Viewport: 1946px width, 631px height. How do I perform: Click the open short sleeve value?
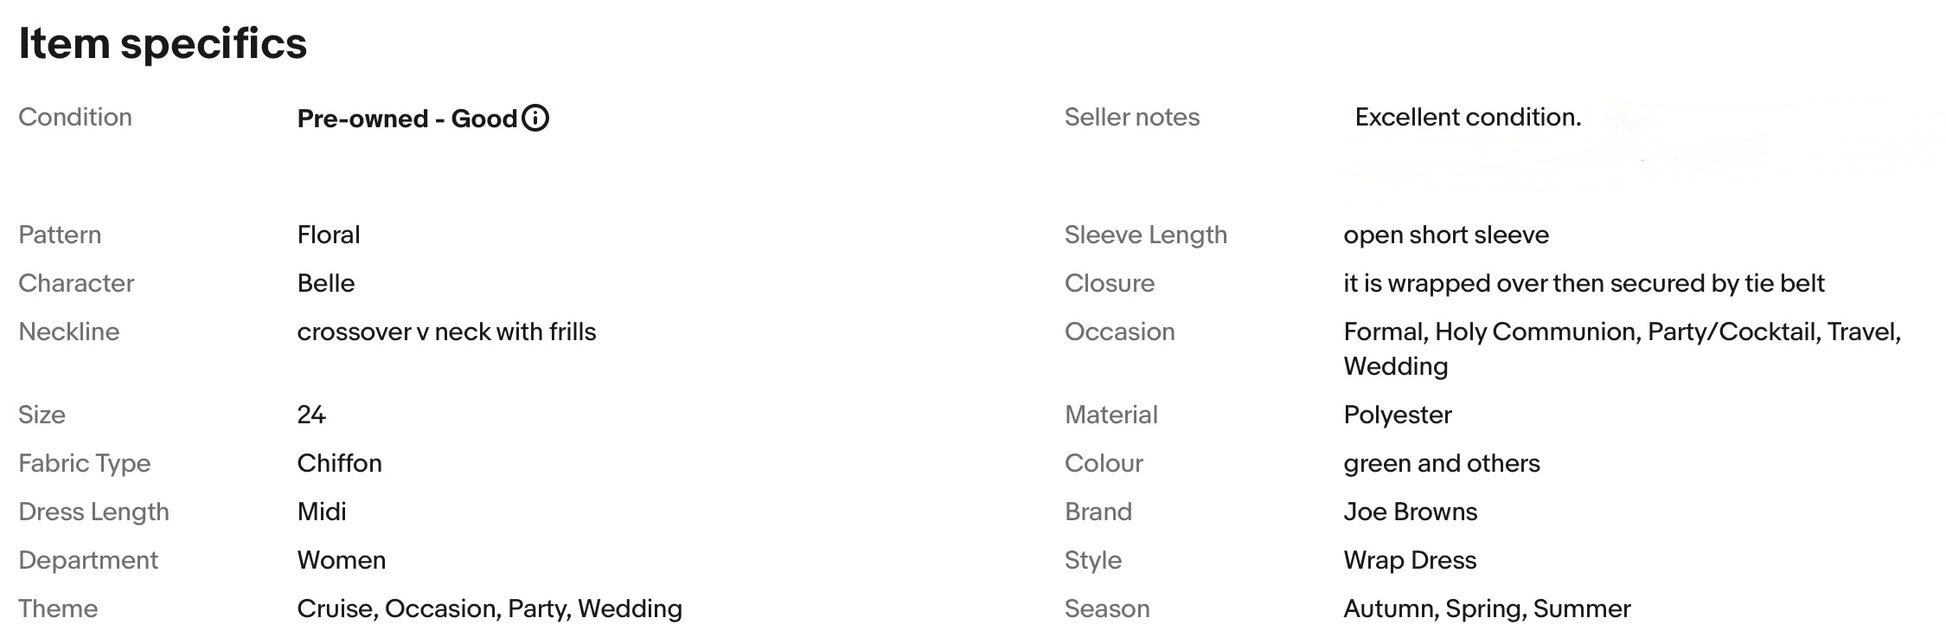(x=1445, y=235)
